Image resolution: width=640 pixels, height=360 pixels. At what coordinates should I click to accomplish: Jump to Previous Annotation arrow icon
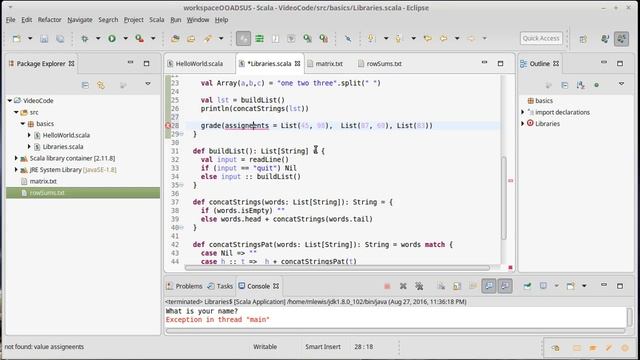pyautogui.click(x=398, y=39)
